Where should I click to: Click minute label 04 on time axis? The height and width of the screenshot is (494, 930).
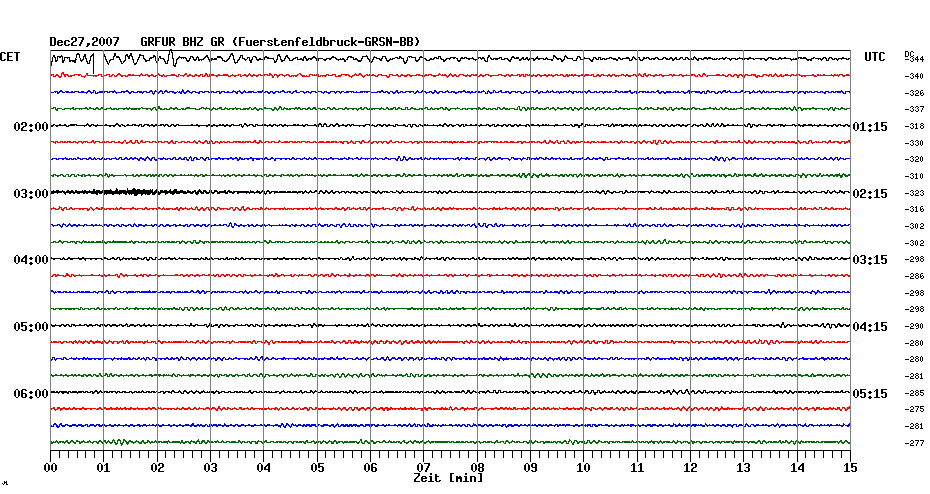[x=264, y=467]
